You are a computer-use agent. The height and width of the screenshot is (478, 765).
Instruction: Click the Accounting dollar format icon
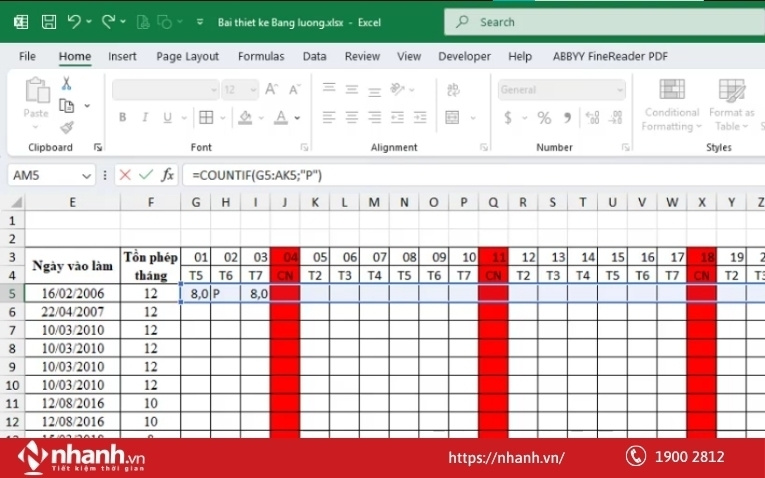point(508,118)
